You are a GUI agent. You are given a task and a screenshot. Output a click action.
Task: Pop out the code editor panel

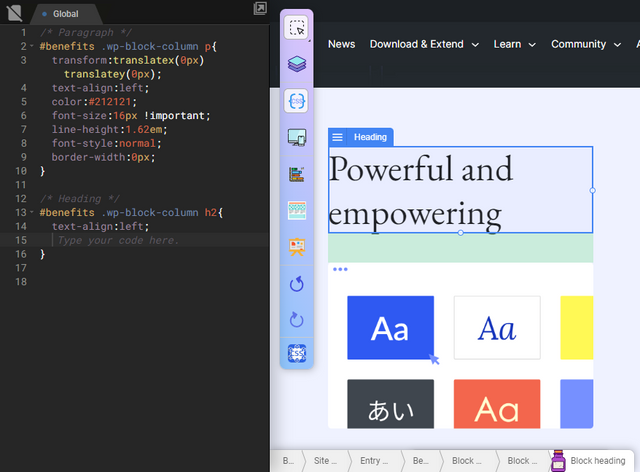pos(260,9)
